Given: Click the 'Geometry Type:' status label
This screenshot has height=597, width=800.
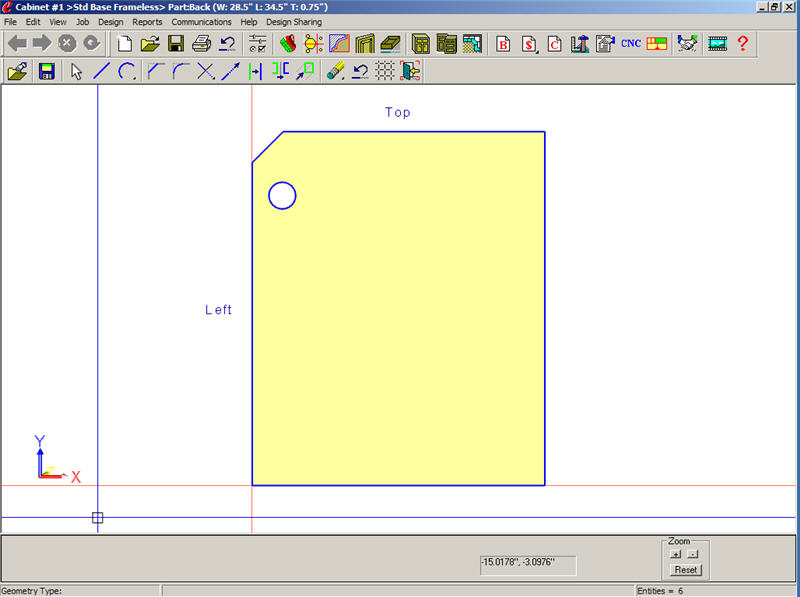Looking at the screenshot, I should coord(32,591).
